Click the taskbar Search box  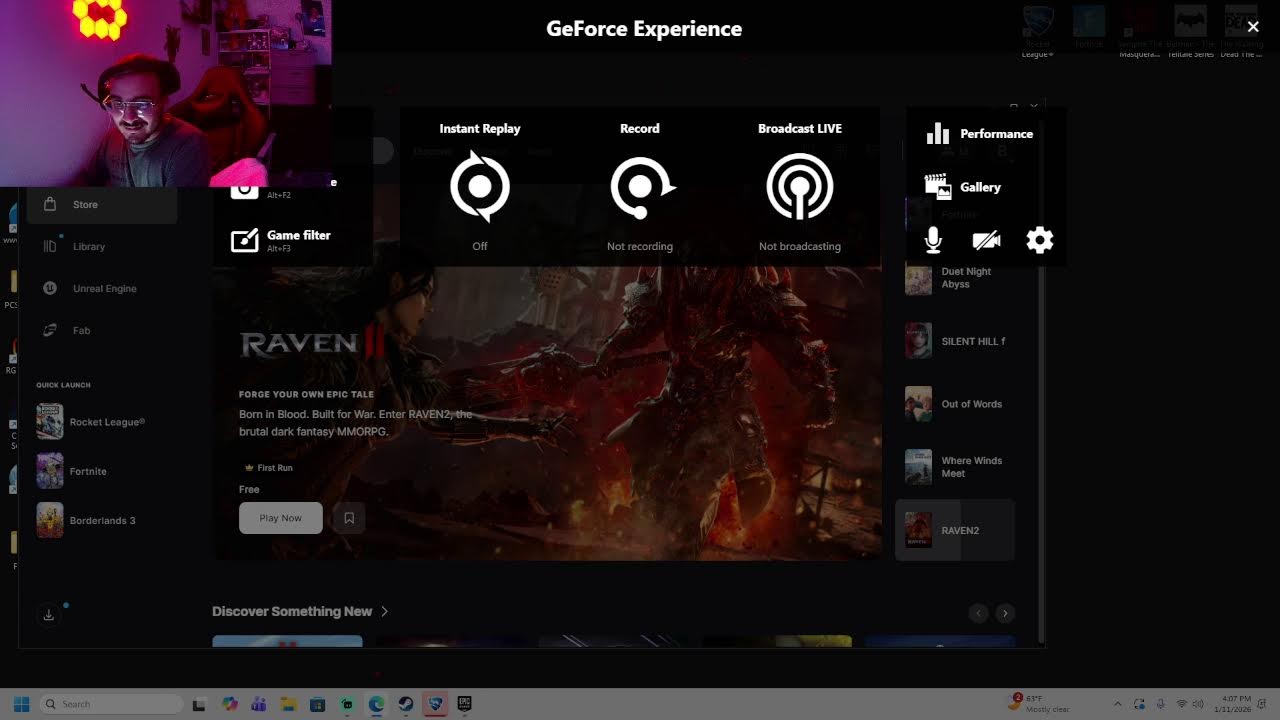tap(111, 704)
